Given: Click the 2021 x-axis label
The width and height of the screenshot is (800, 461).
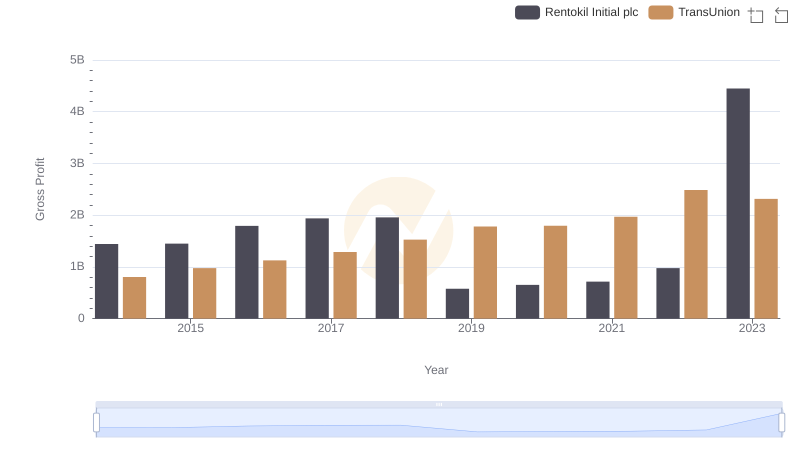Looking at the screenshot, I should point(611,328).
